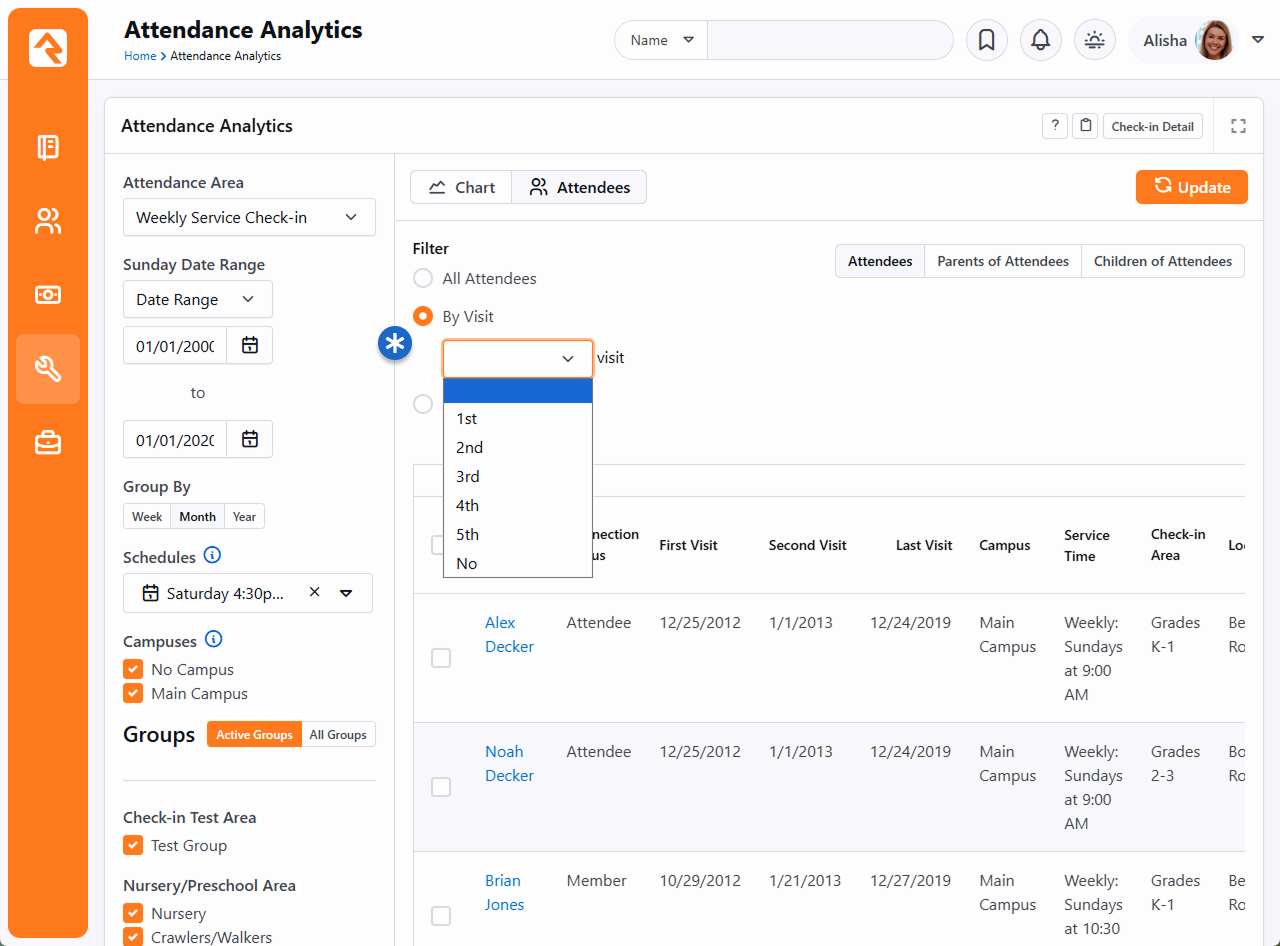This screenshot has width=1280, height=946.
Task: Open the Finance section in sidebar
Action: [x=48, y=295]
